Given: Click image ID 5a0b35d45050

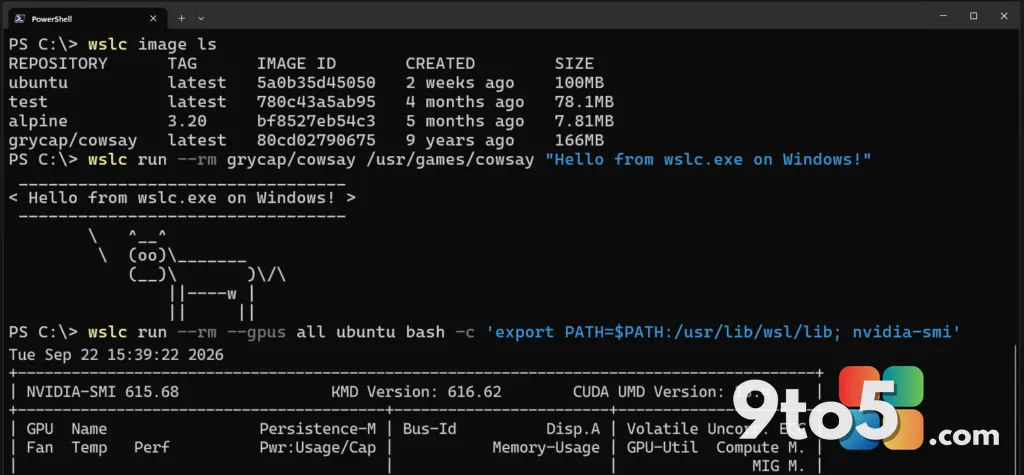Looking at the screenshot, I should 316,83.
